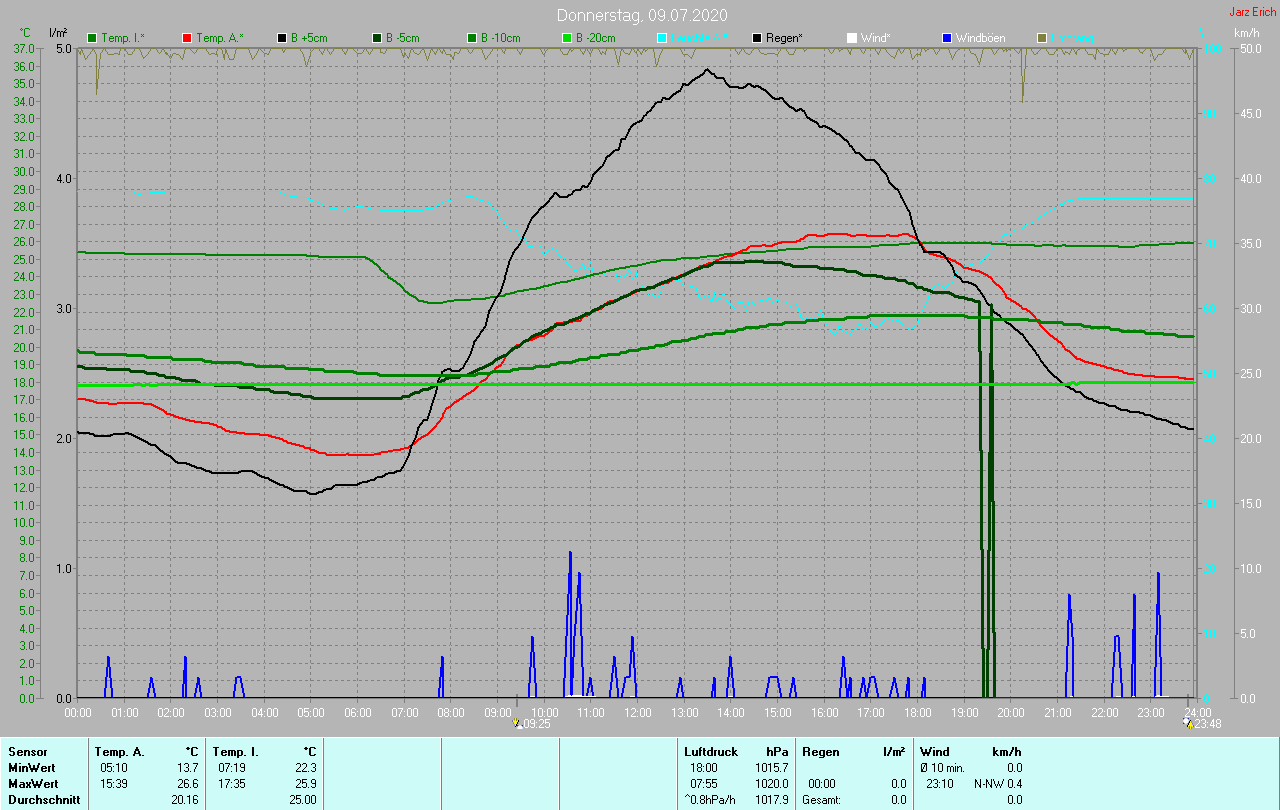This screenshot has height=810, width=1280.
Task: Click the Temp. A. column header in table
Action: pyautogui.click(x=119, y=751)
